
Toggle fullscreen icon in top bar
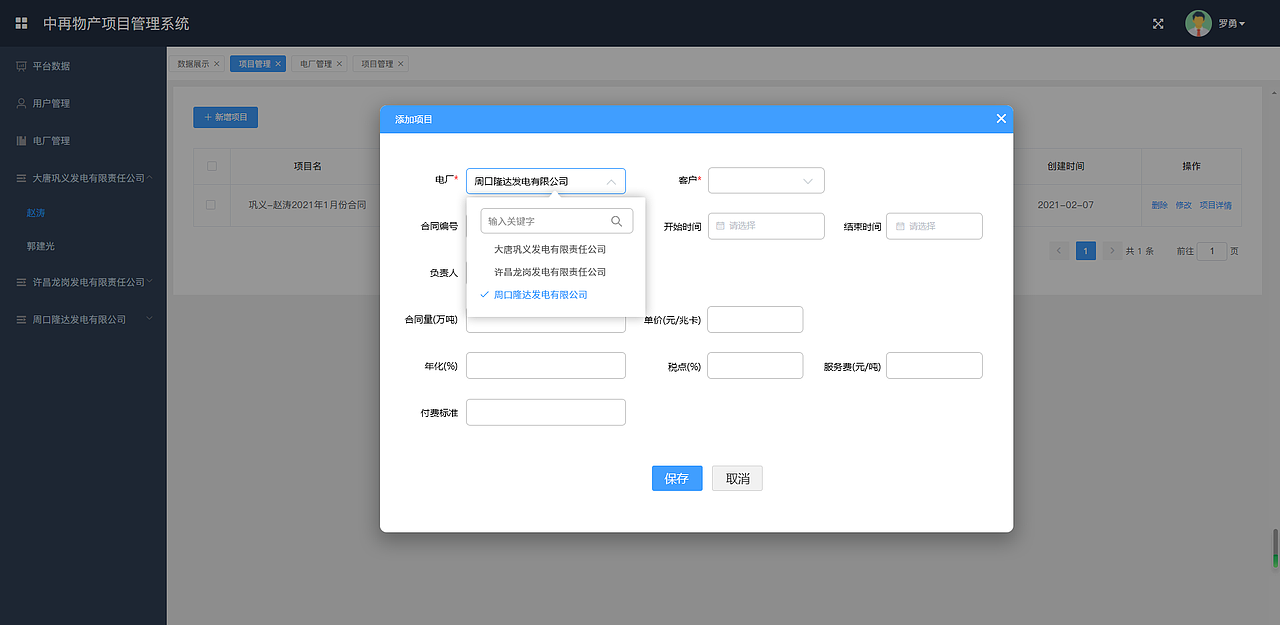click(1158, 24)
